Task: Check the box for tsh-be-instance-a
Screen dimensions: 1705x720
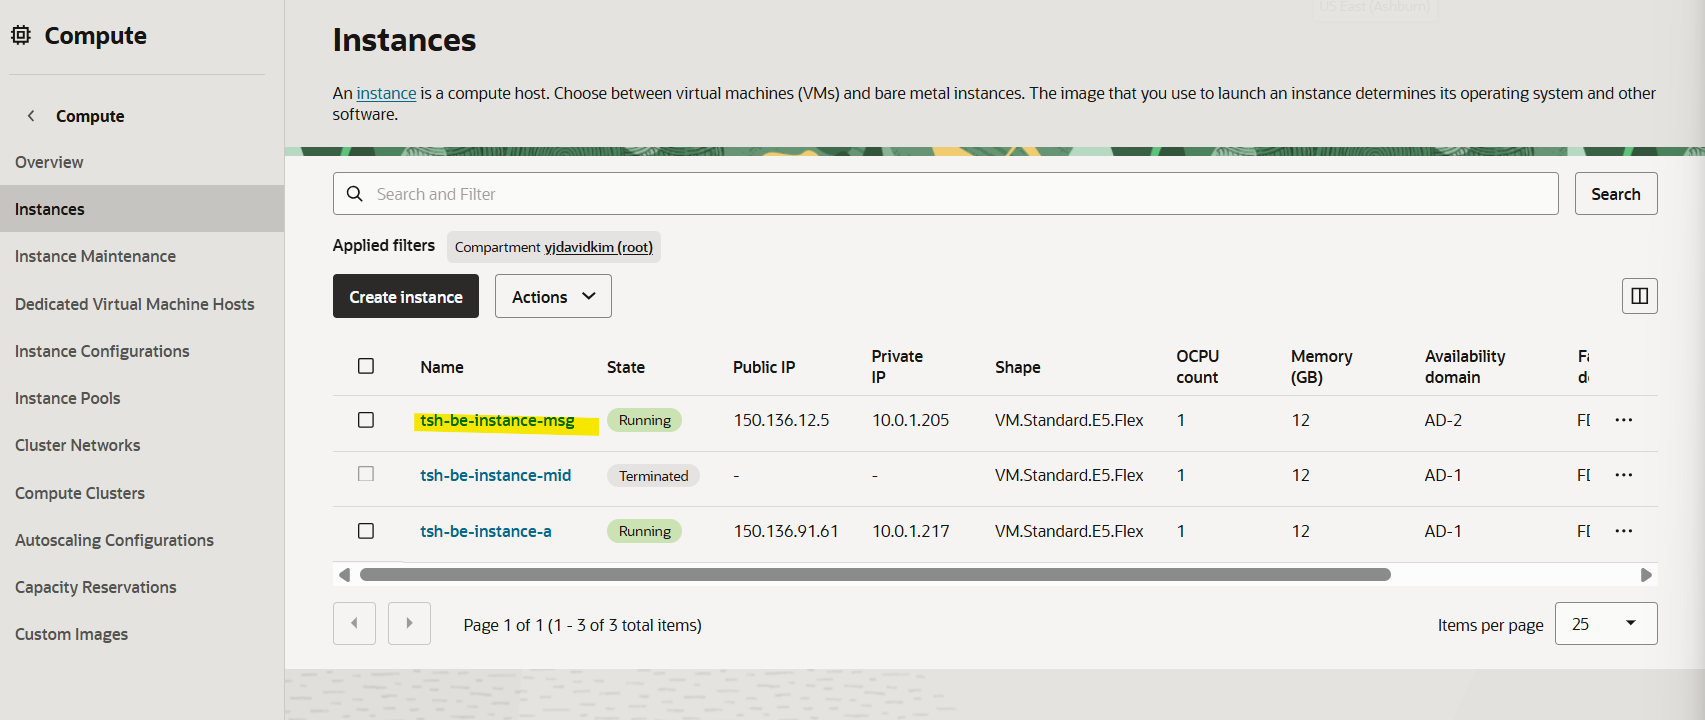Action: click(x=366, y=531)
